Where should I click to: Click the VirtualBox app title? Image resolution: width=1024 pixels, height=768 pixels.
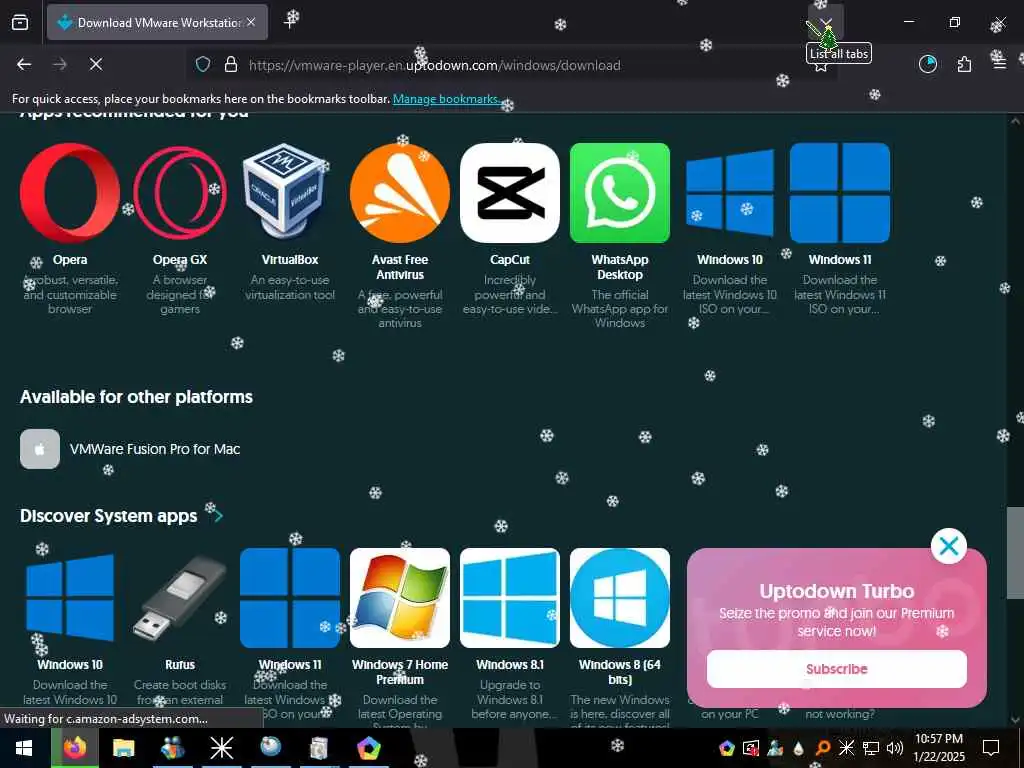(290, 259)
